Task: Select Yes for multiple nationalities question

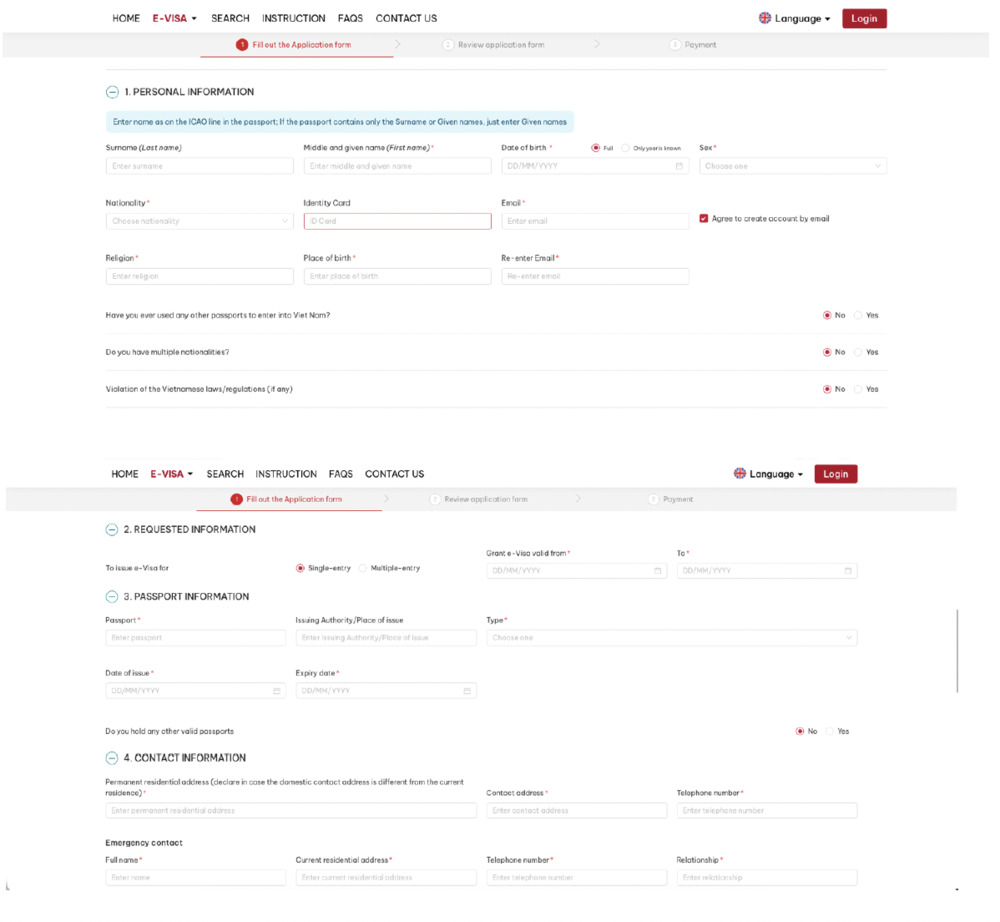Action: click(x=856, y=352)
